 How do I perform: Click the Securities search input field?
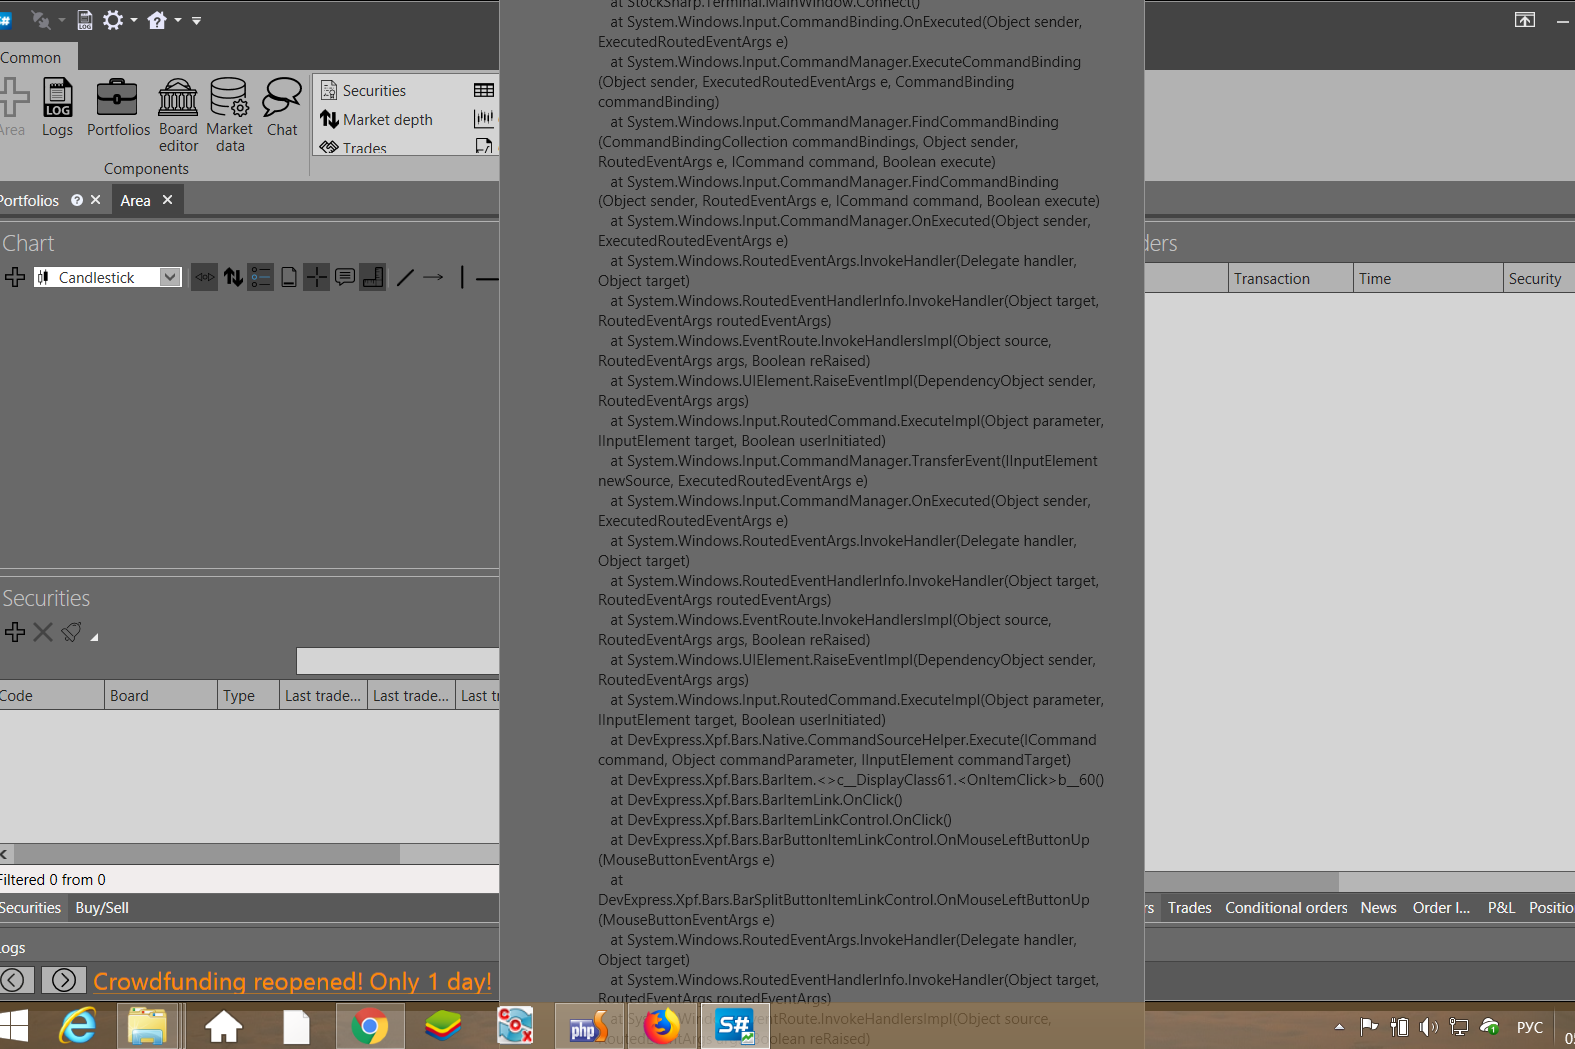(x=397, y=660)
